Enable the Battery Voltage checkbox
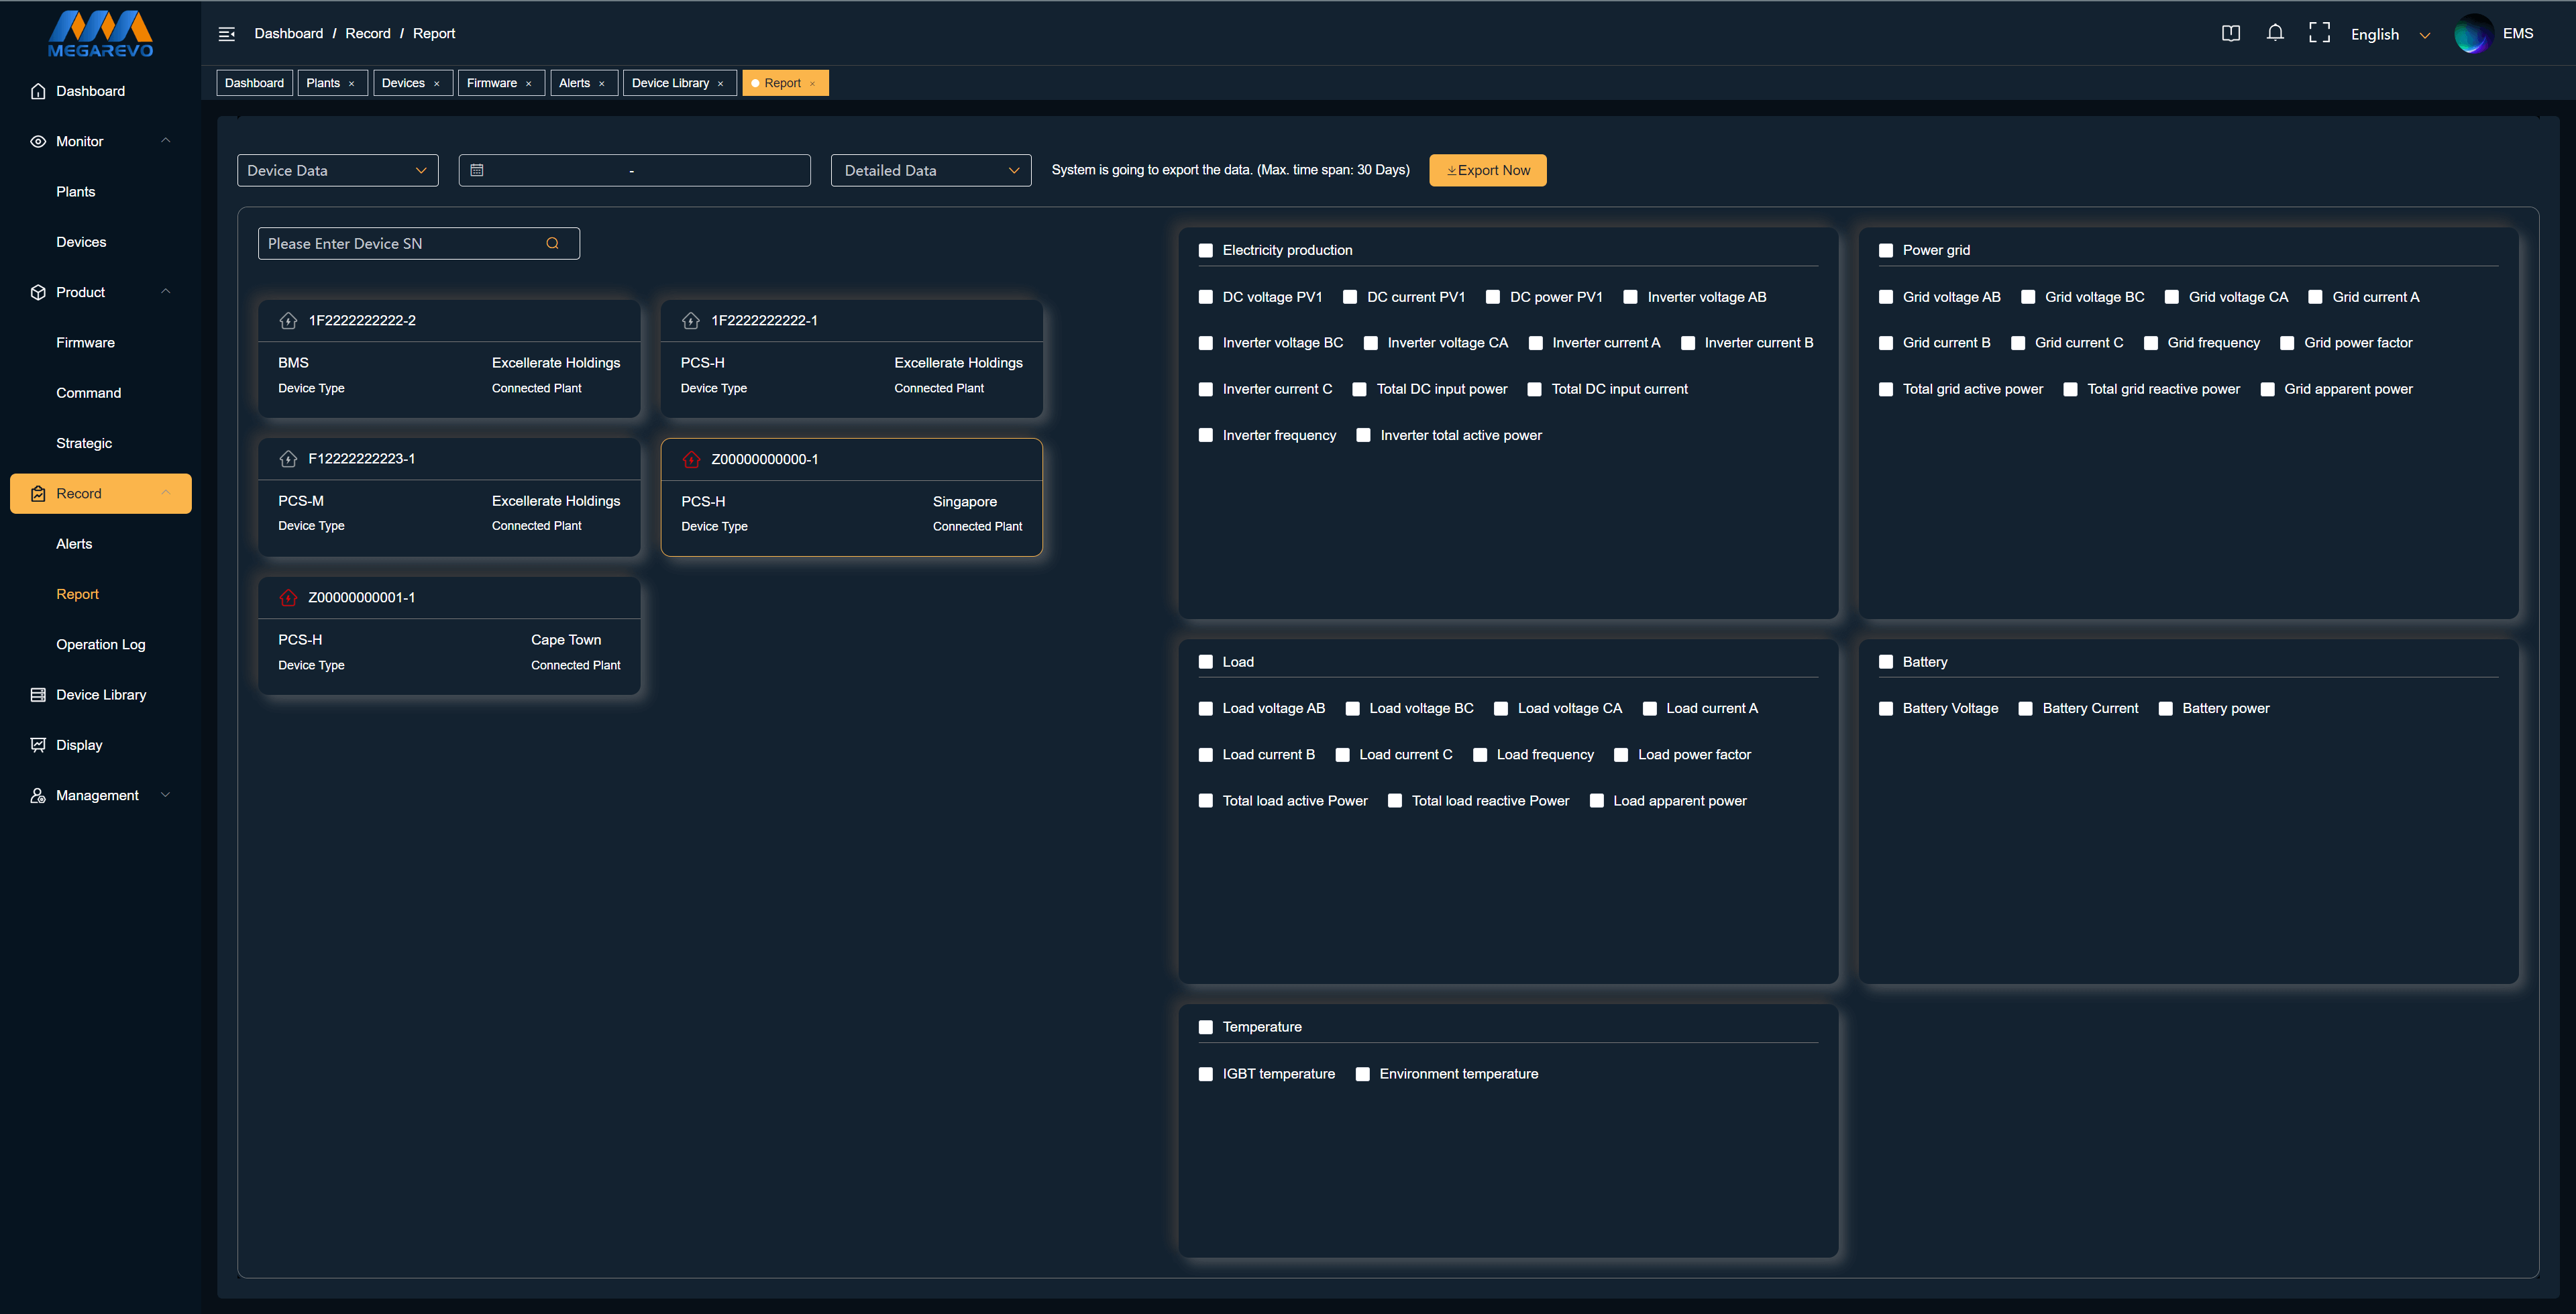 1886,709
